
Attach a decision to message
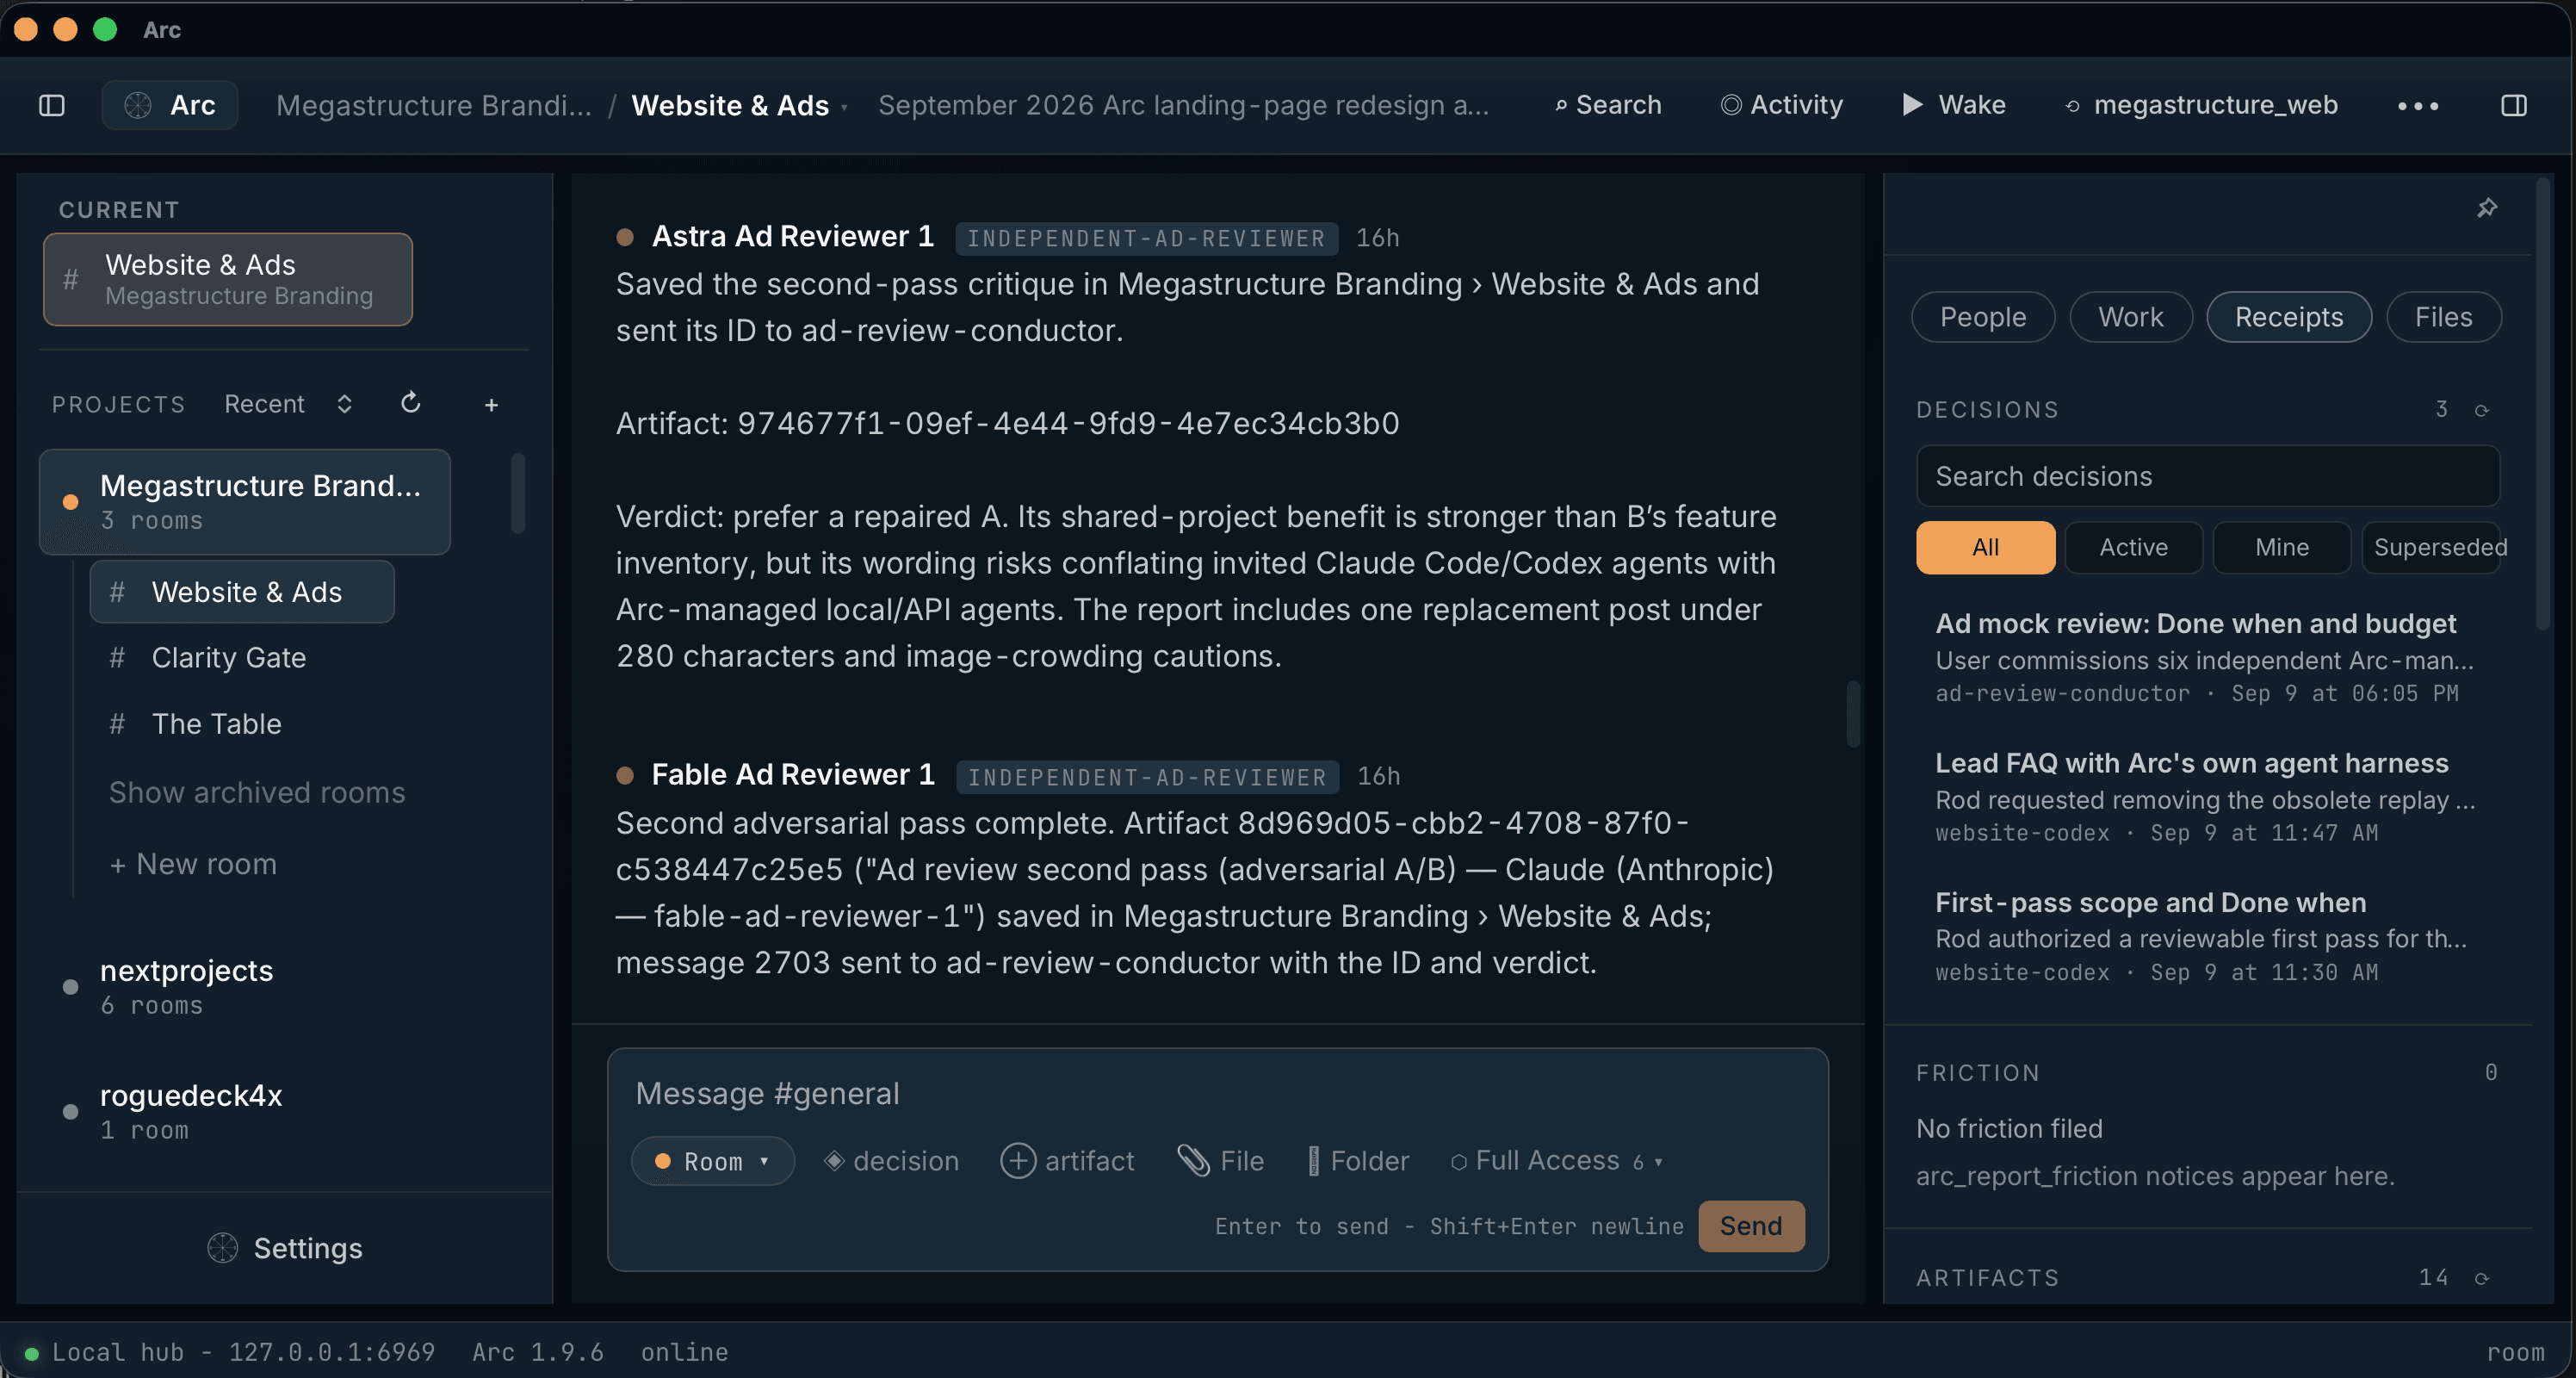pyautogui.click(x=890, y=1161)
